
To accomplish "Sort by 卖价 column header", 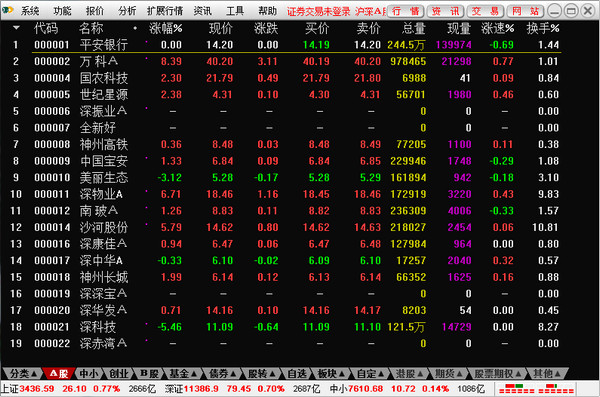I will click(368, 28).
